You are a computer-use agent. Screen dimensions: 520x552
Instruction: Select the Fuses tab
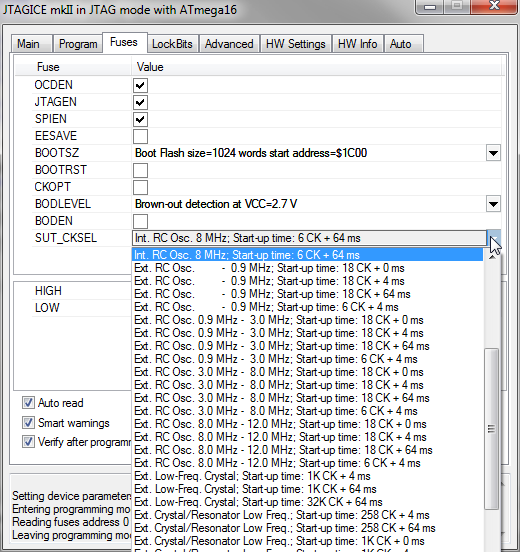[124, 42]
